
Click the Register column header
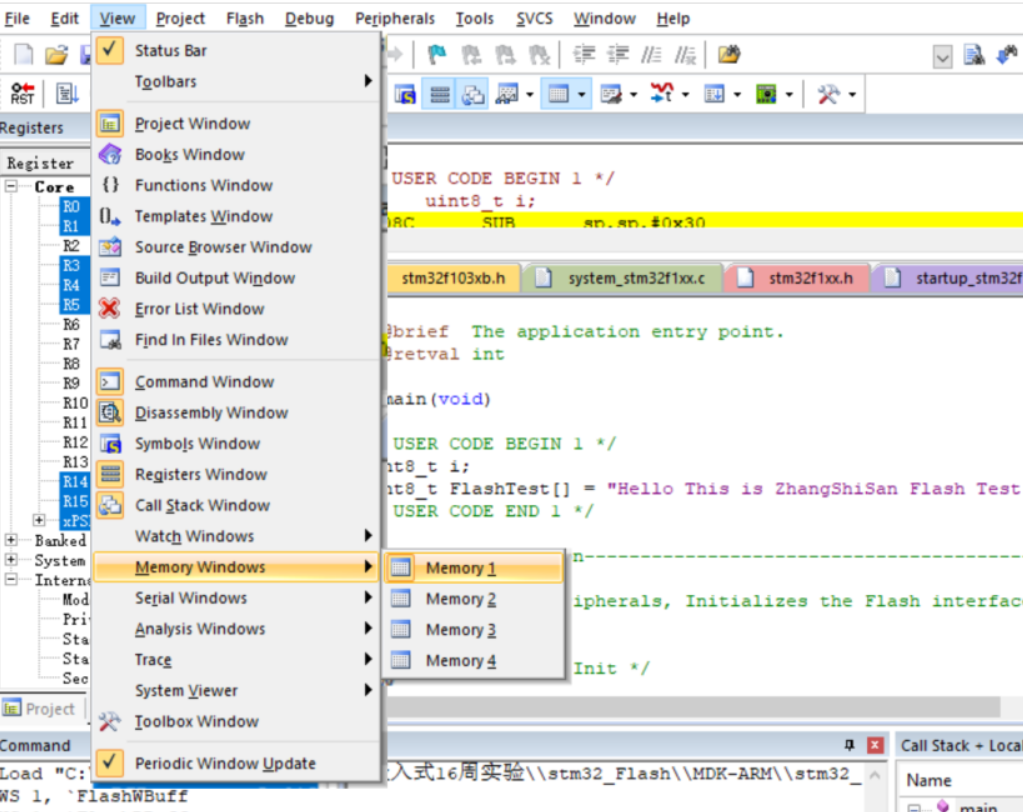click(x=40, y=163)
